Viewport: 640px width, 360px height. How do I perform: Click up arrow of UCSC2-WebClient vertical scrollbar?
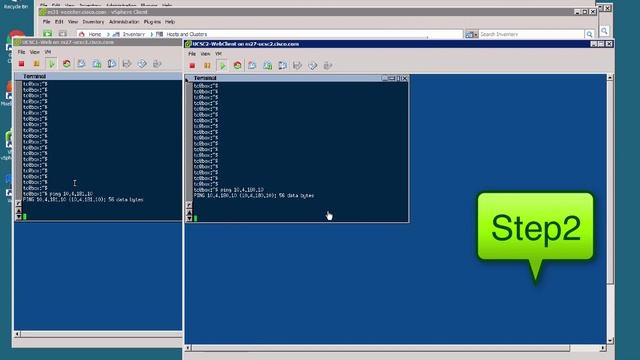(610, 78)
